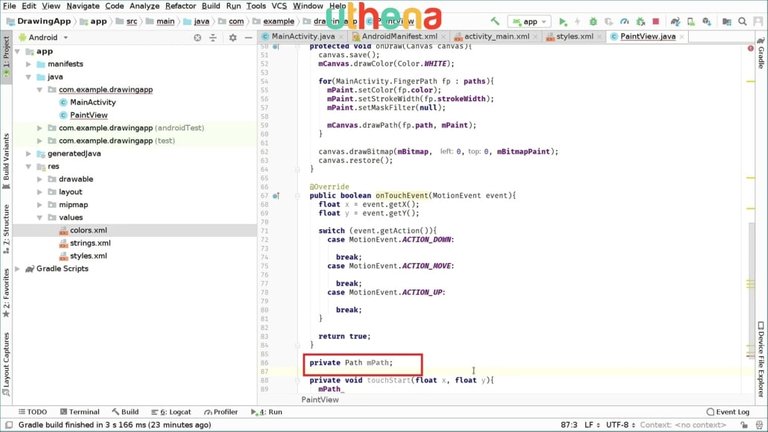Toggle the Logcat tool window
This screenshot has width=768, height=432.
coord(175,412)
